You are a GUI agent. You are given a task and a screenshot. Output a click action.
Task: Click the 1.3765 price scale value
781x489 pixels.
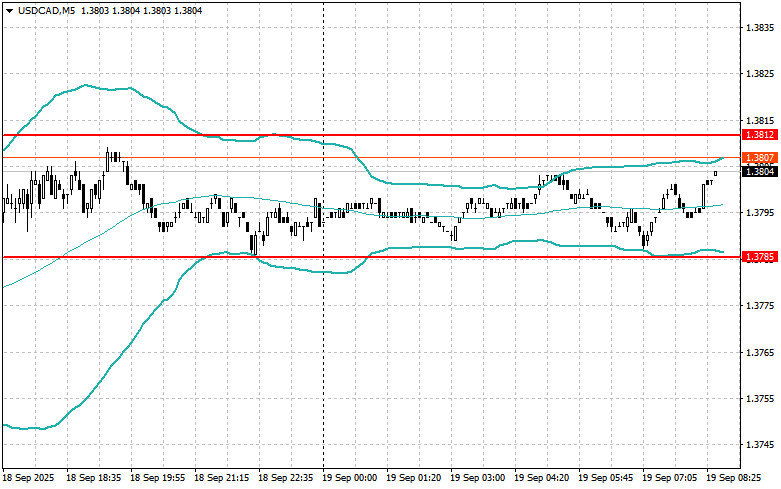click(x=760, y=353)
